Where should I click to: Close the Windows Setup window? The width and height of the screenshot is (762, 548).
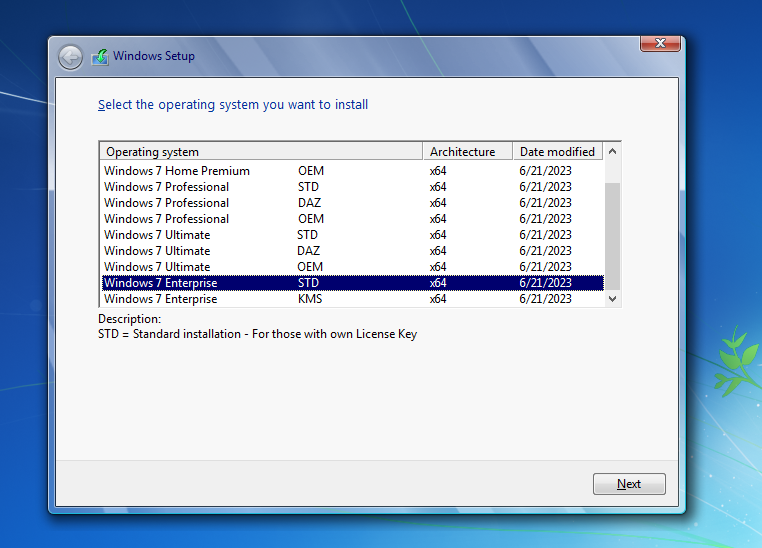click(x=660, y=43)
